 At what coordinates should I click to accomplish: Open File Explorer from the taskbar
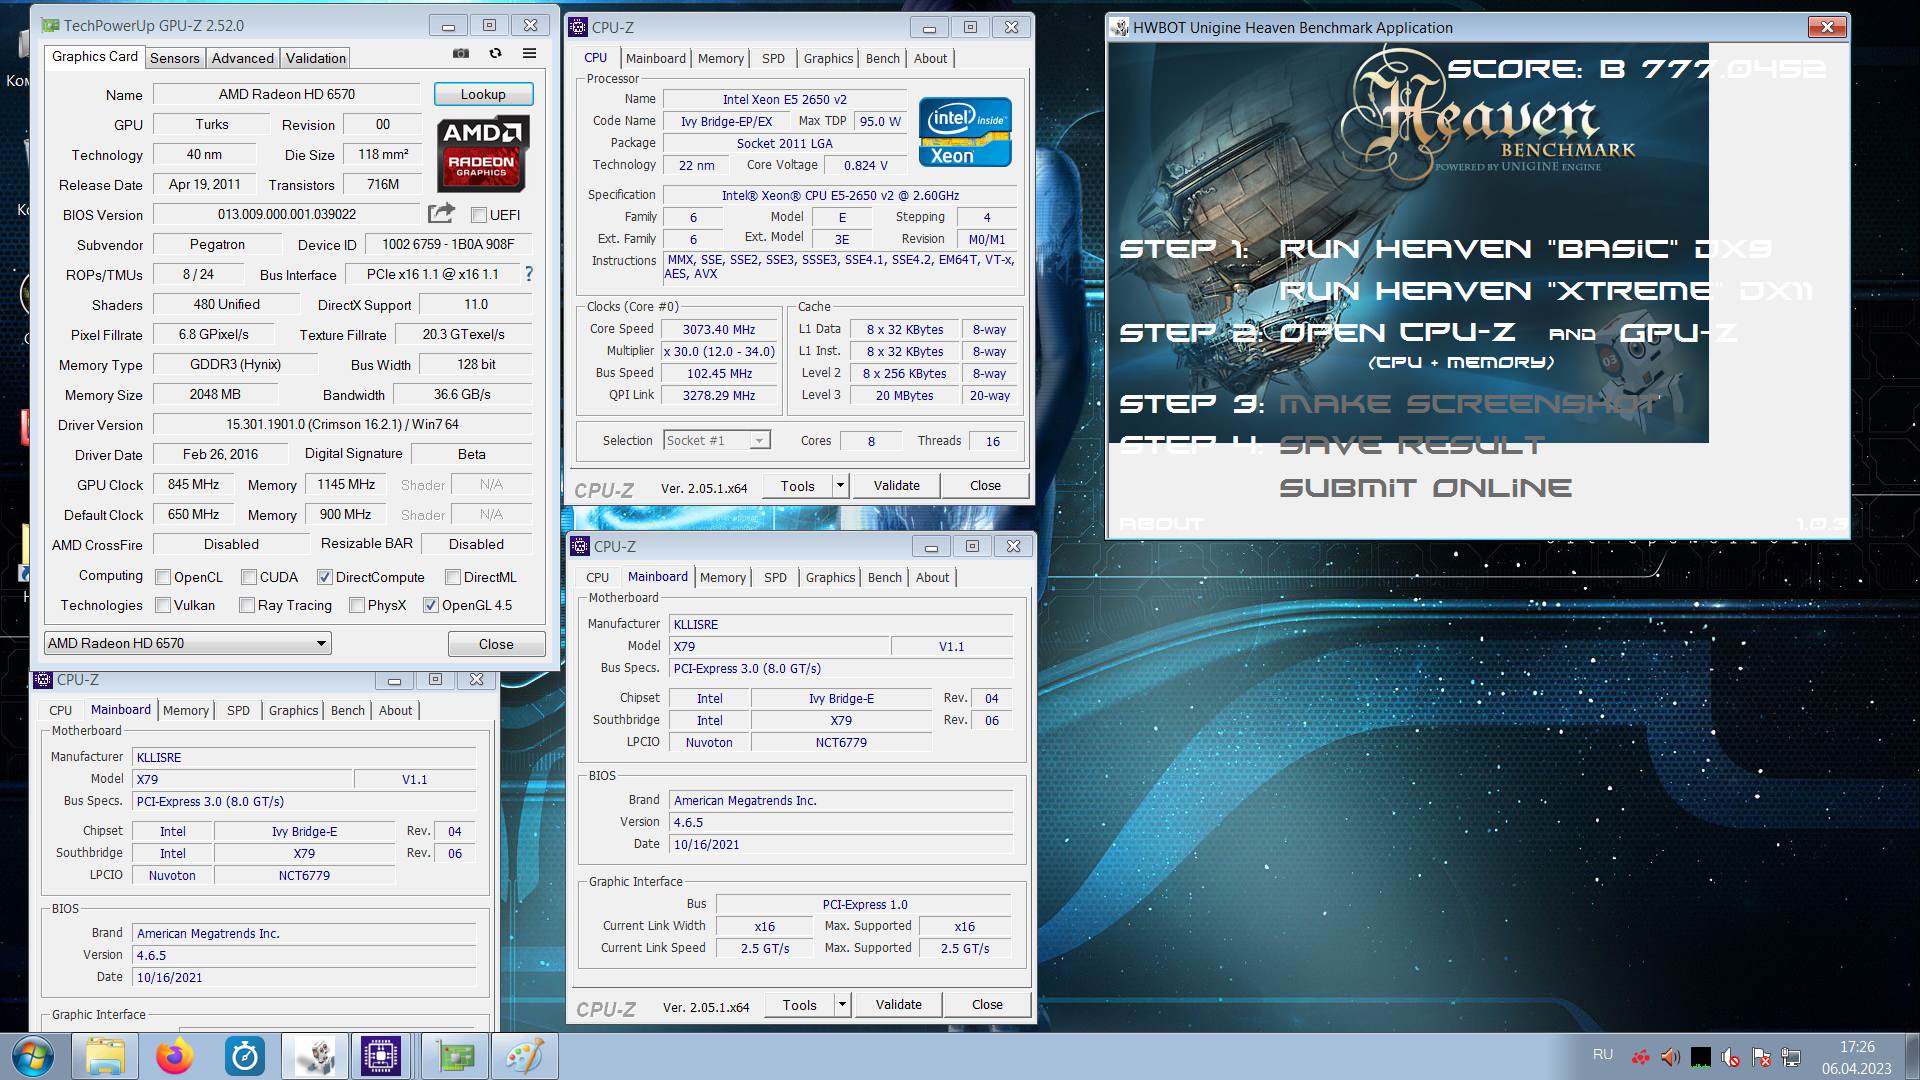(105, 1056)
